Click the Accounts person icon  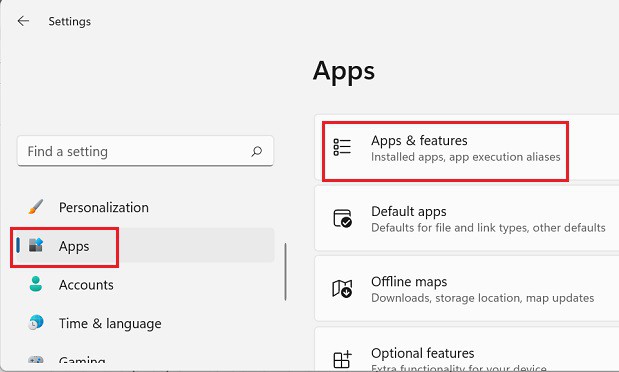click(x=36, y=284)
